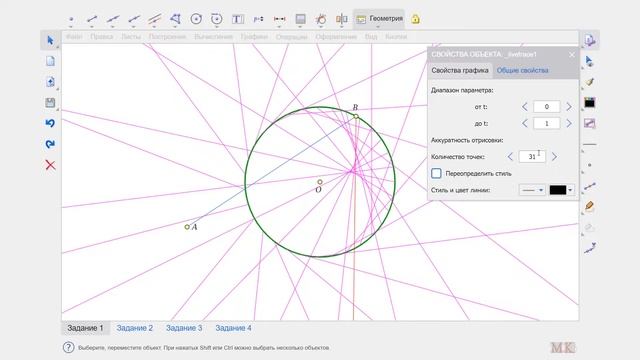Select the Polygon tool
640x360 pixels.
(175, 19)
